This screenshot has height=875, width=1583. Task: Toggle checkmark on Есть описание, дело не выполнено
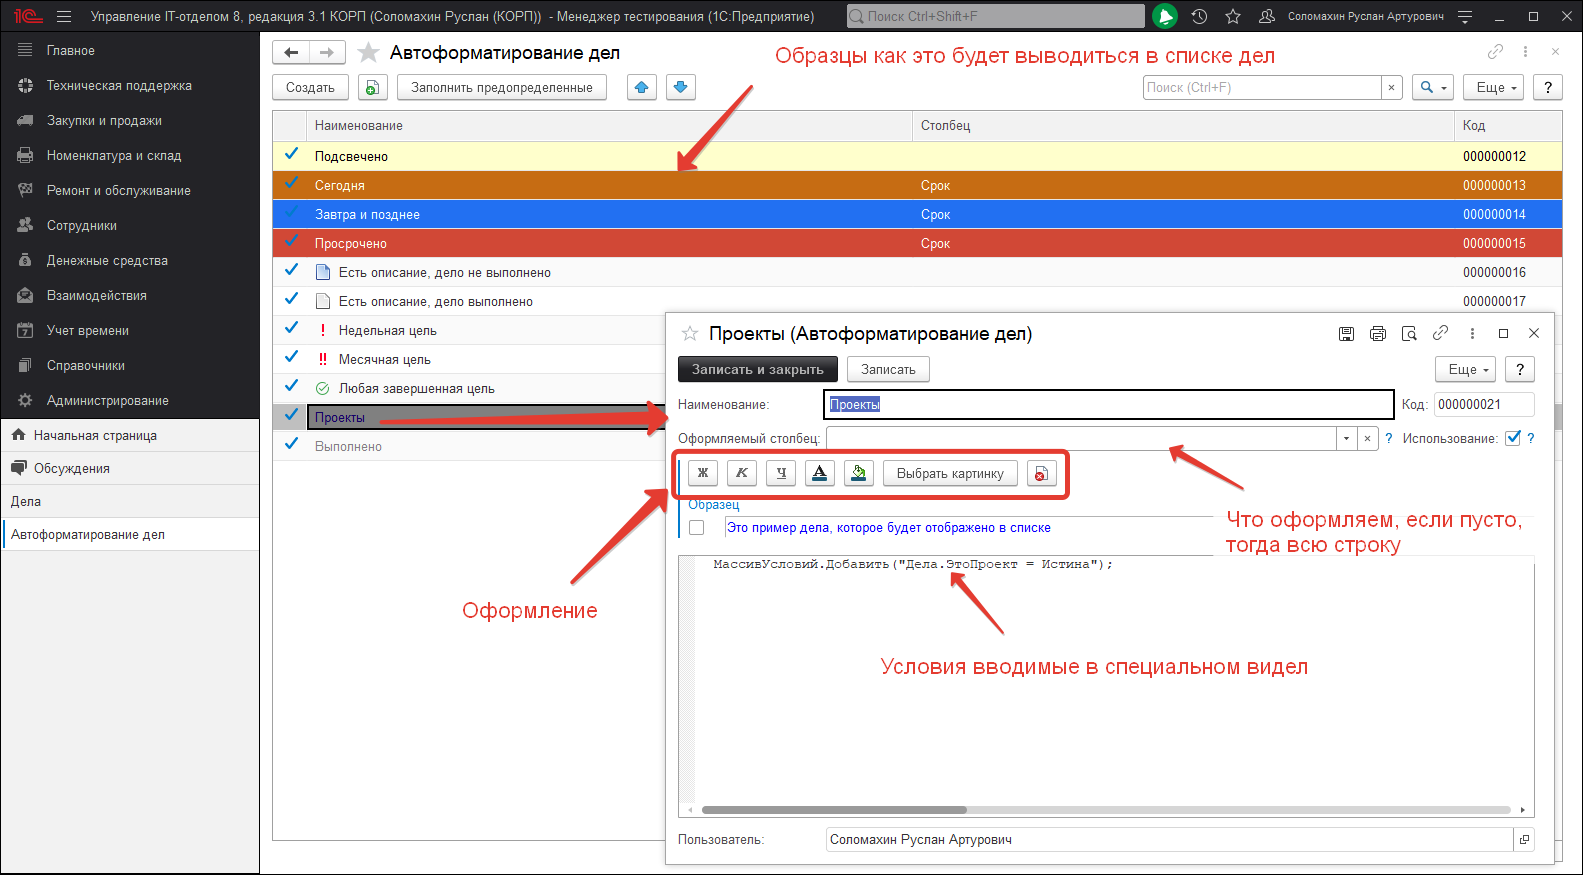[292, 271]
